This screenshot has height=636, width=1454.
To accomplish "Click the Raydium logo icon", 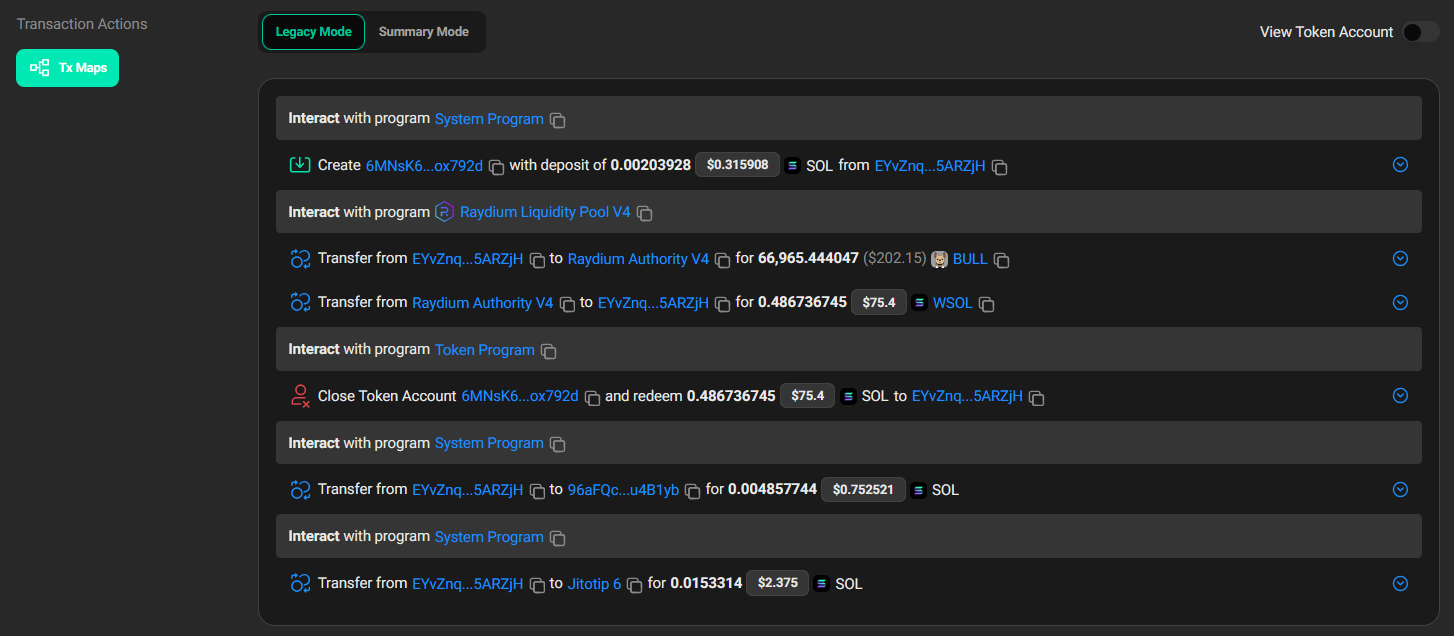I will [445, 212].
